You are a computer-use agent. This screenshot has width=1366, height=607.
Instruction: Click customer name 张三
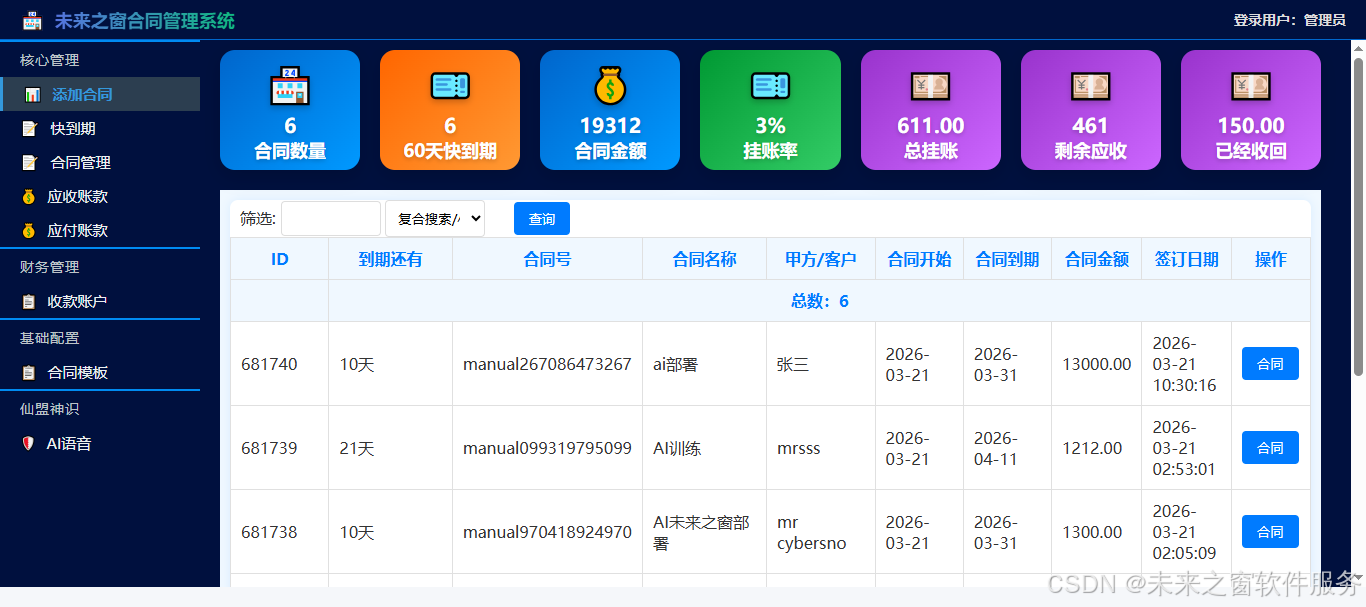click(793, 364)
